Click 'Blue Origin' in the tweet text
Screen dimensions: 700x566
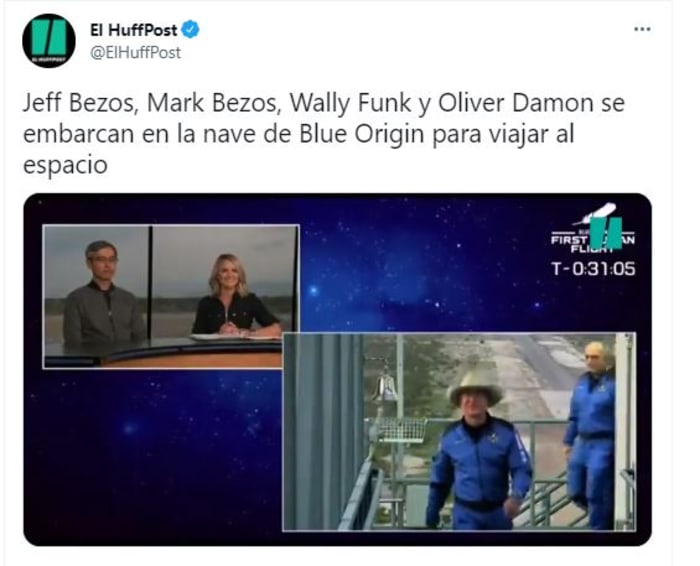361,134
